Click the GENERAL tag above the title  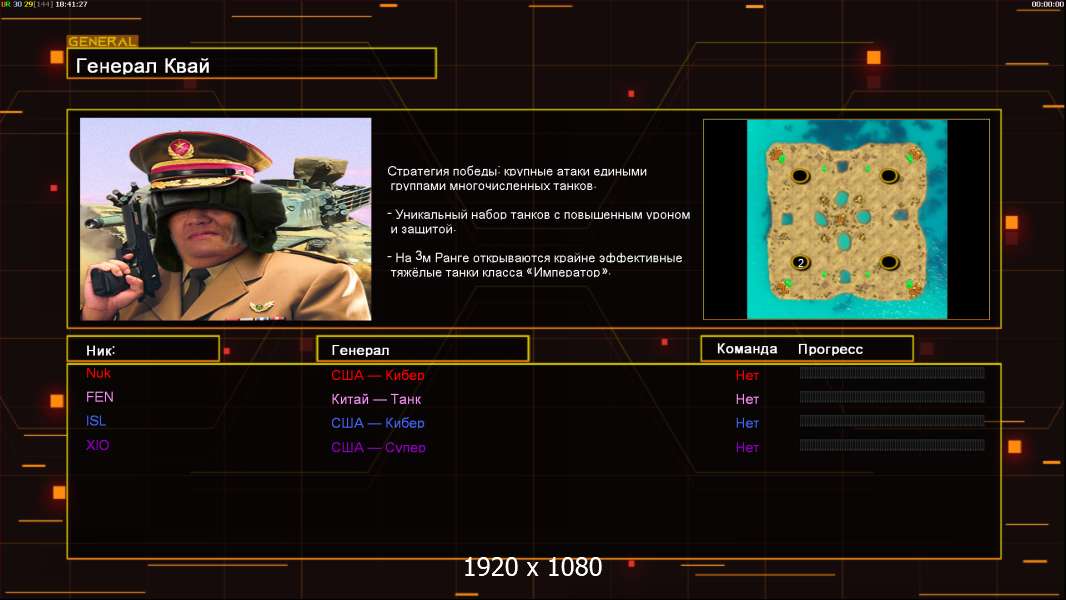[102, 42]
